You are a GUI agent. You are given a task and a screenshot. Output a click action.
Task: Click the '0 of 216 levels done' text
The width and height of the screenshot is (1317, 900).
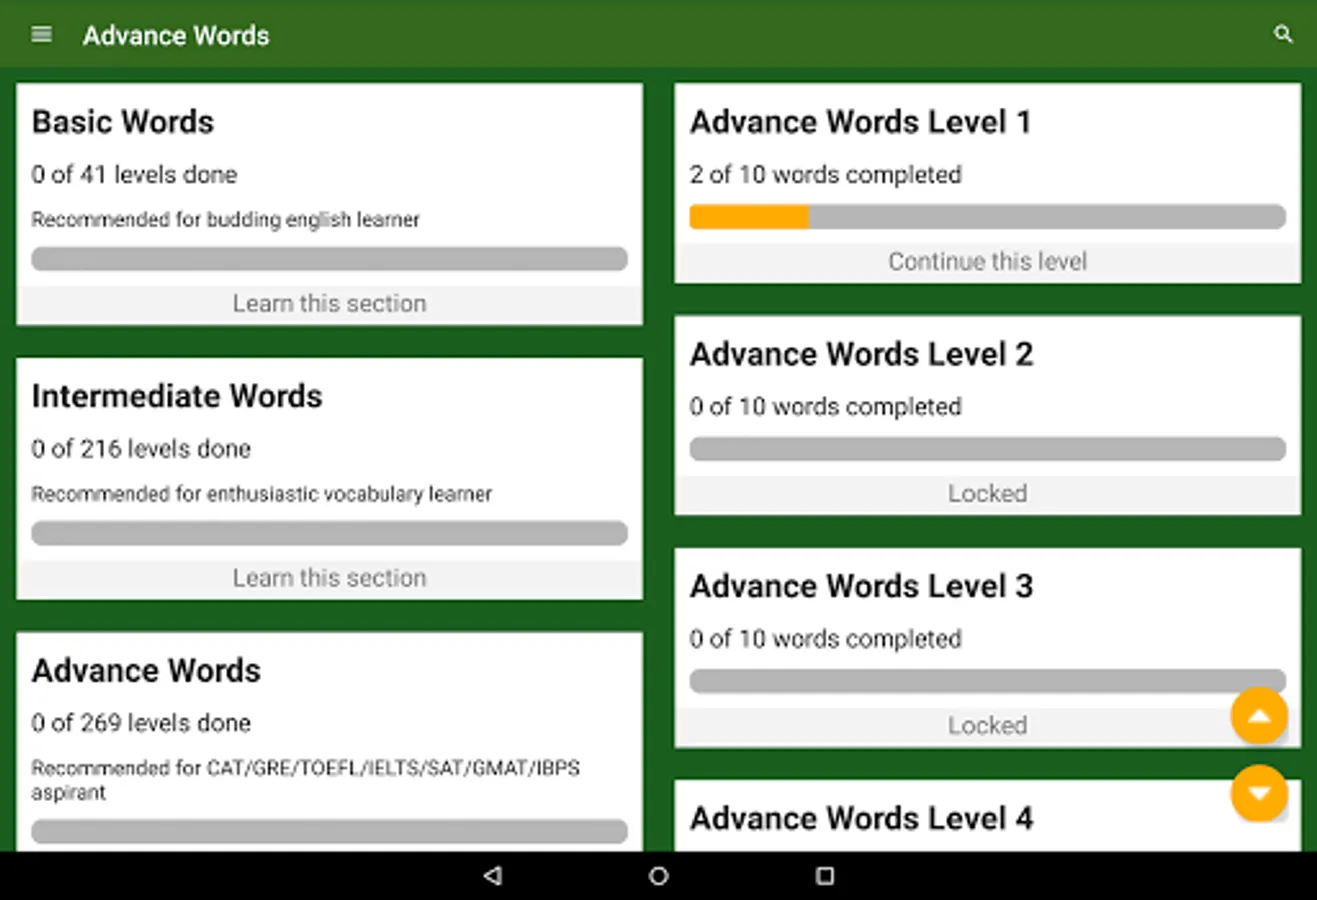(x=141, y=449)
